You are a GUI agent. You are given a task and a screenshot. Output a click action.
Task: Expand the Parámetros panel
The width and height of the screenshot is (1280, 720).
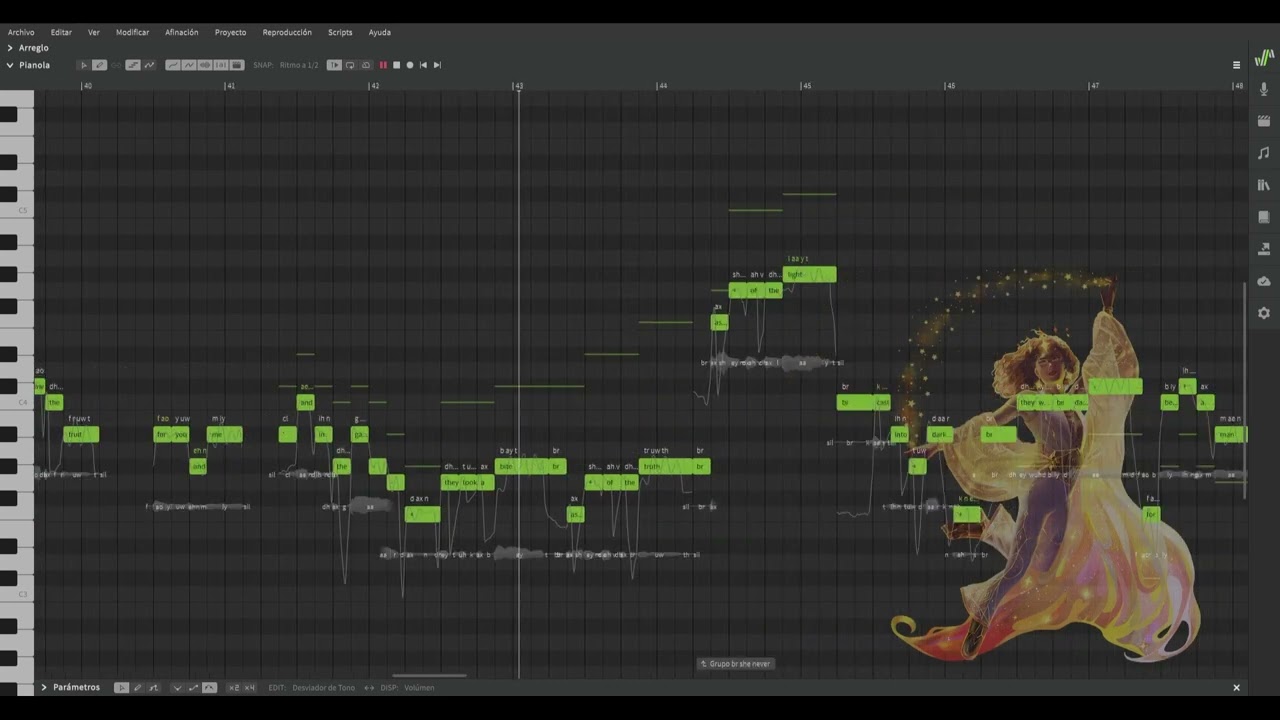(x=44, y=688)
